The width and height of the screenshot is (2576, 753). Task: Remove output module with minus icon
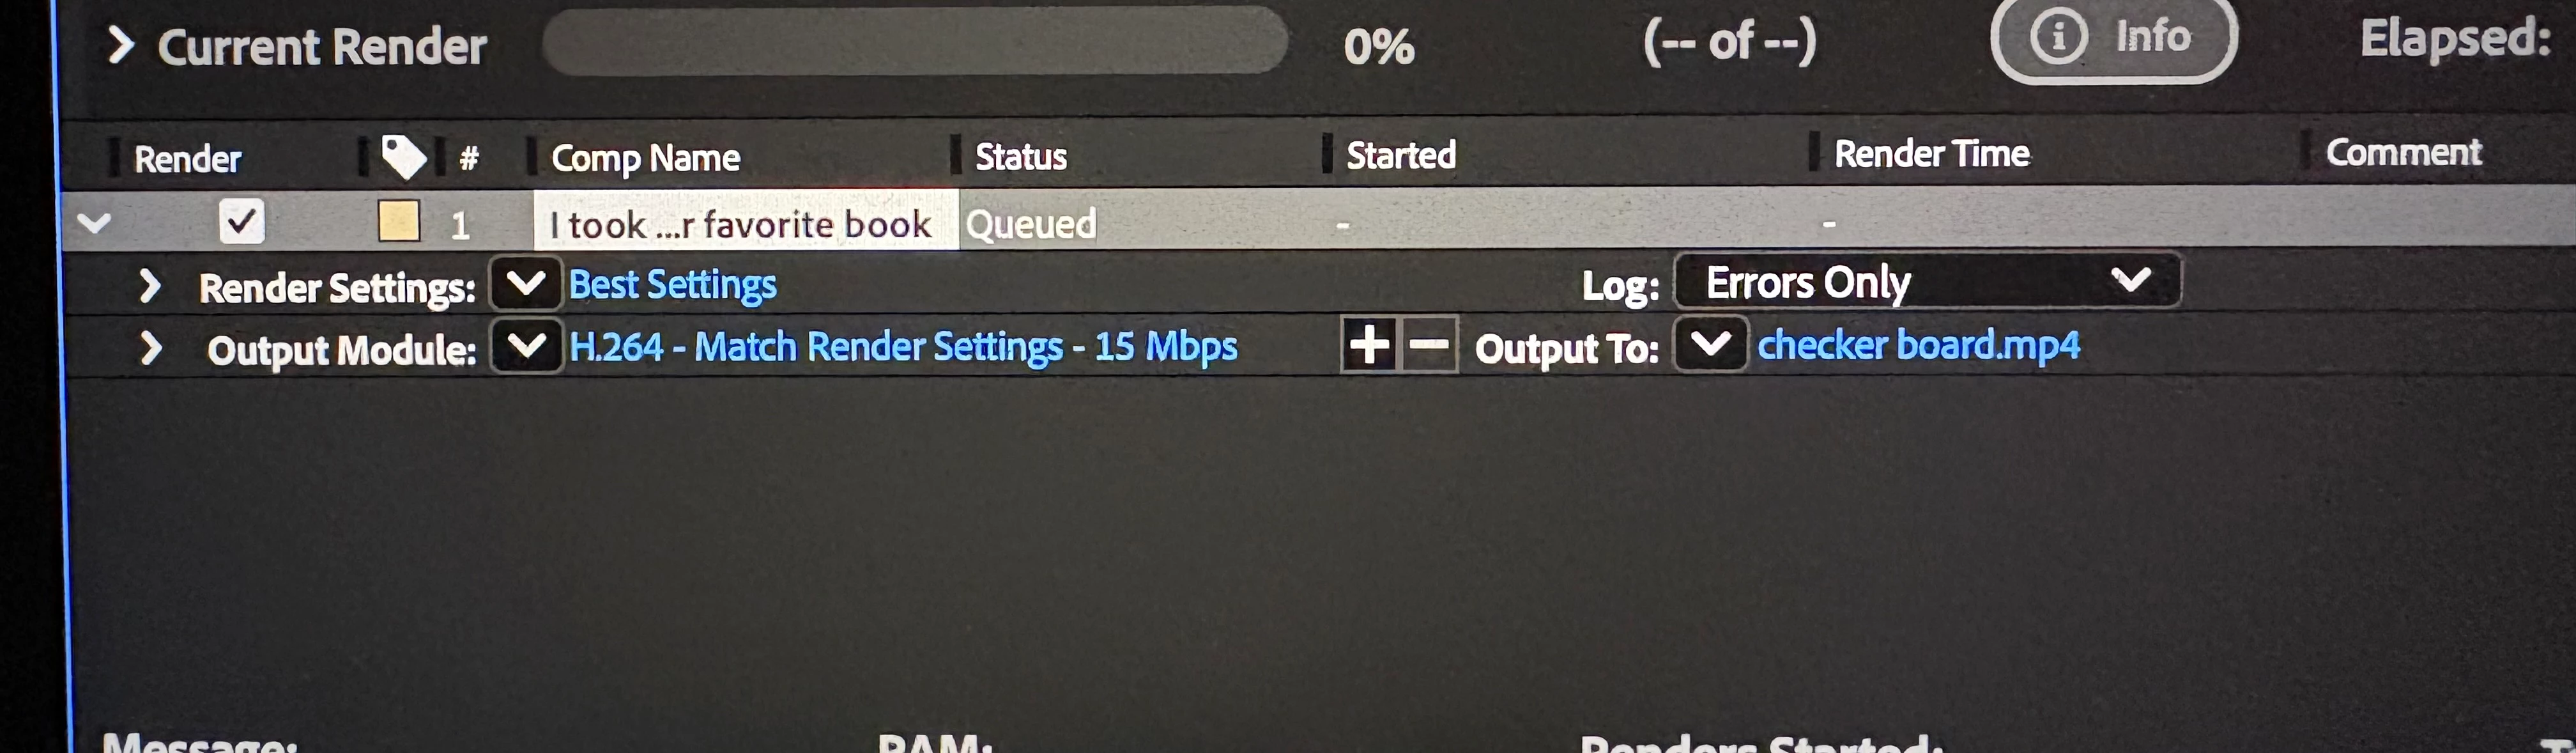click(x=1429, y=345)
